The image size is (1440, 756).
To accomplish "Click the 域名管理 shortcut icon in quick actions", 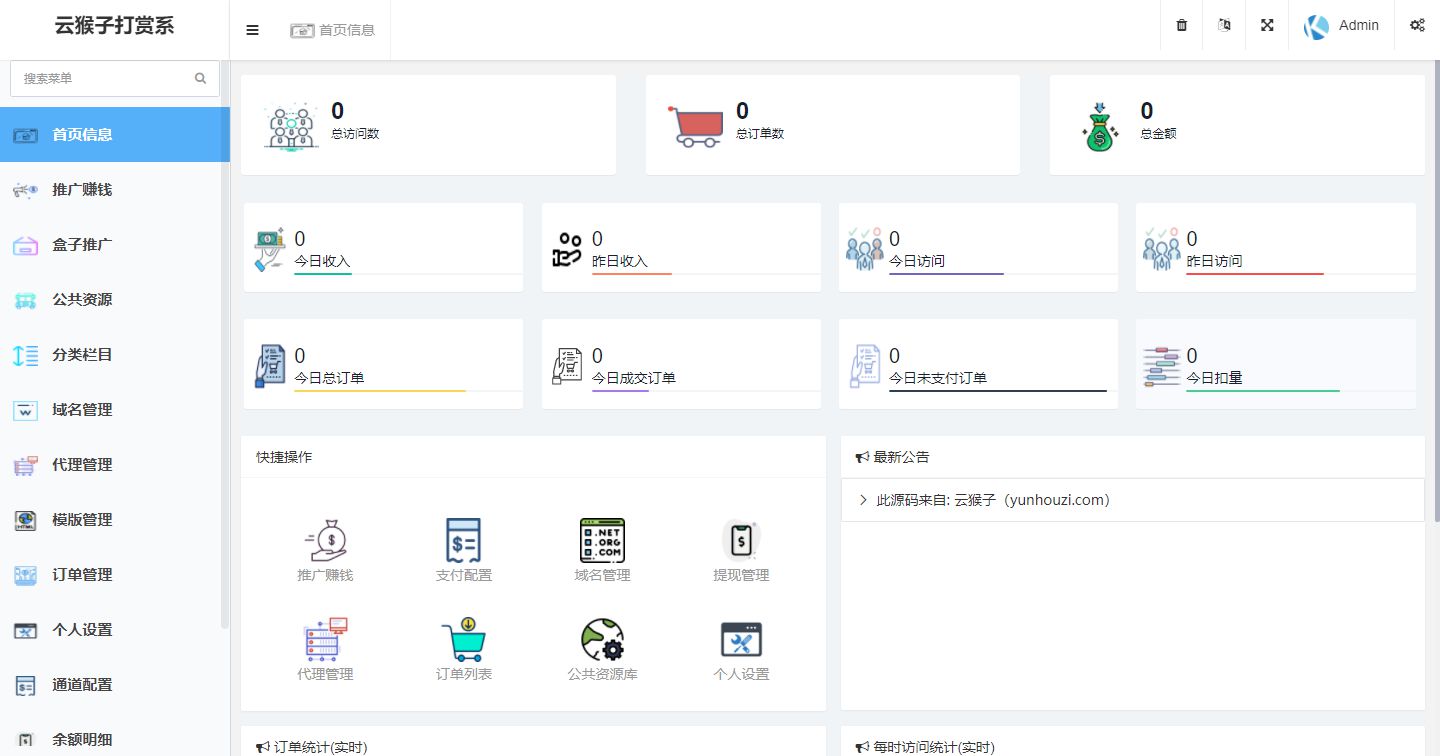I will [602, 541].
